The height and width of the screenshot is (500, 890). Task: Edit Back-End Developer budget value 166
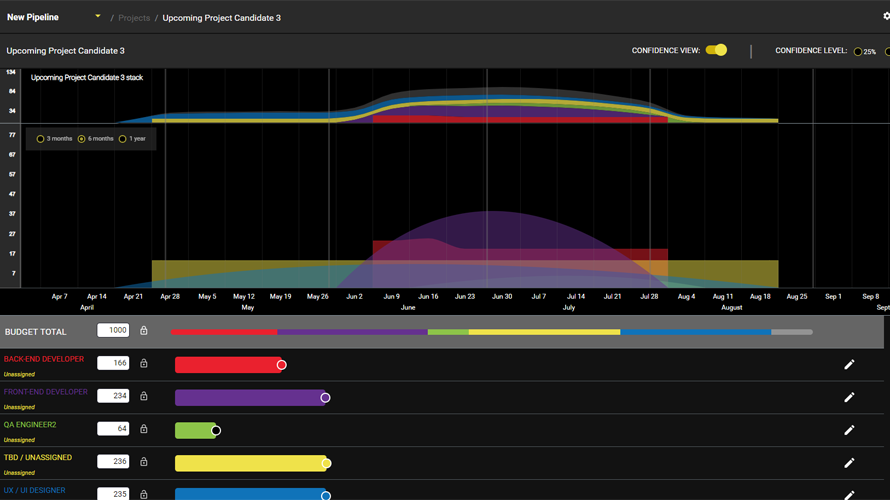113,363
